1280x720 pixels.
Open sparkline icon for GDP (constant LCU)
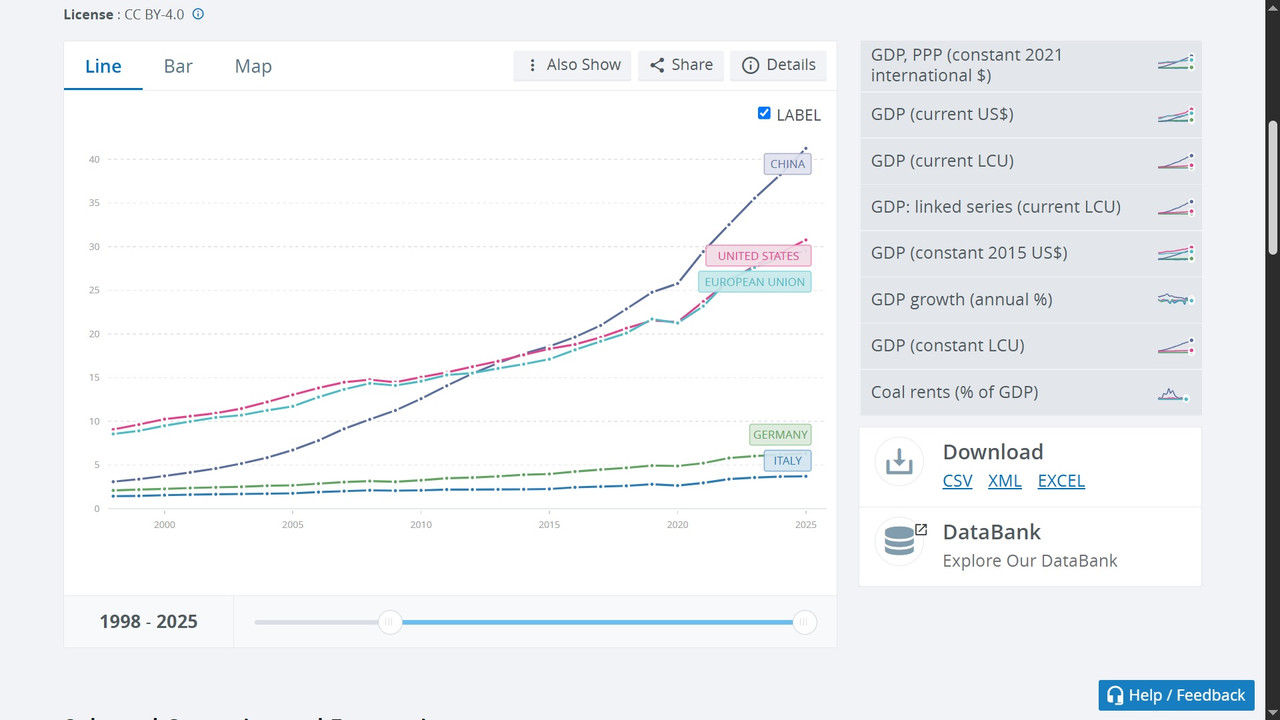click(1176, 346)
